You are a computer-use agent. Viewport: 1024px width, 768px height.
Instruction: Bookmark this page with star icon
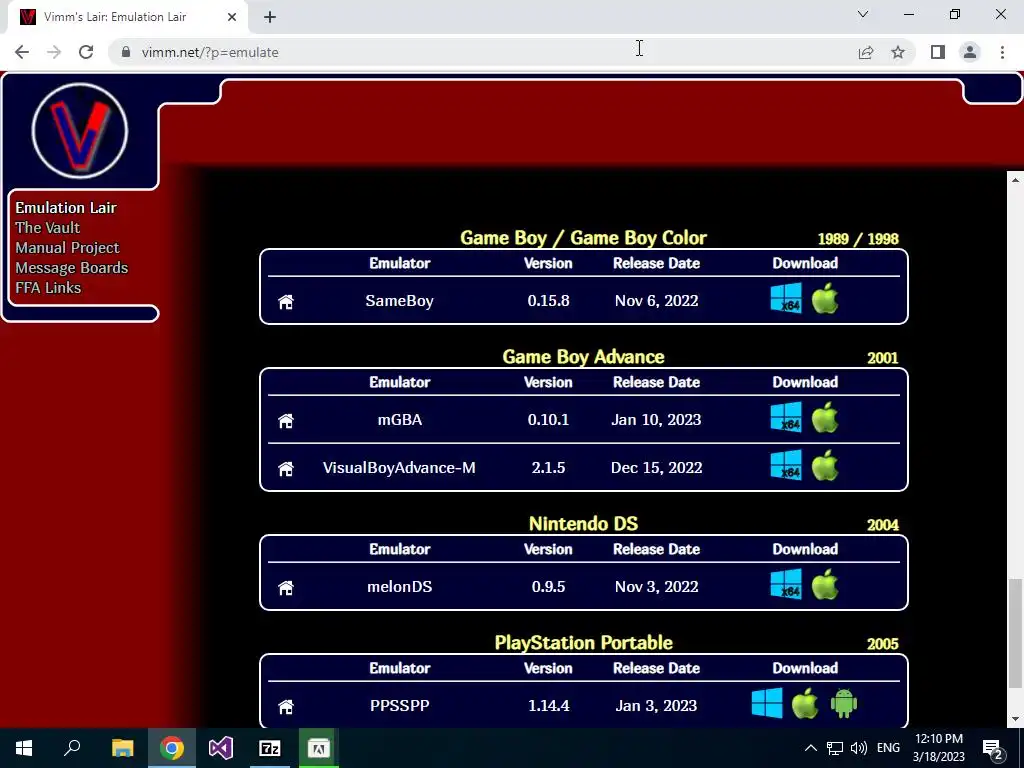pos(898,52)
